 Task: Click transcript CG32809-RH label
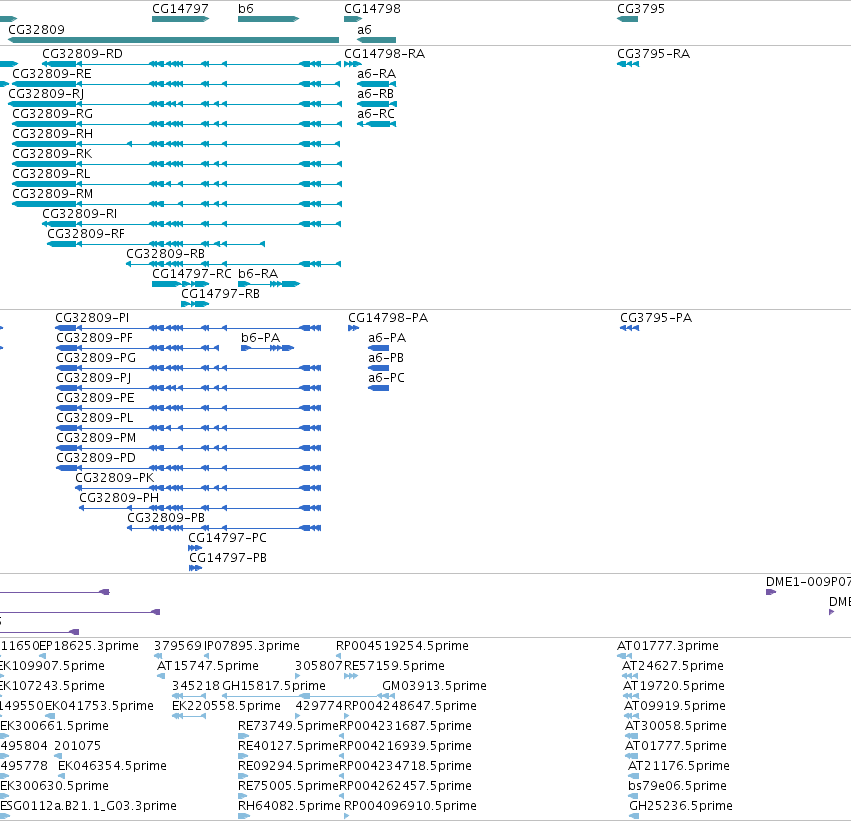52,133
